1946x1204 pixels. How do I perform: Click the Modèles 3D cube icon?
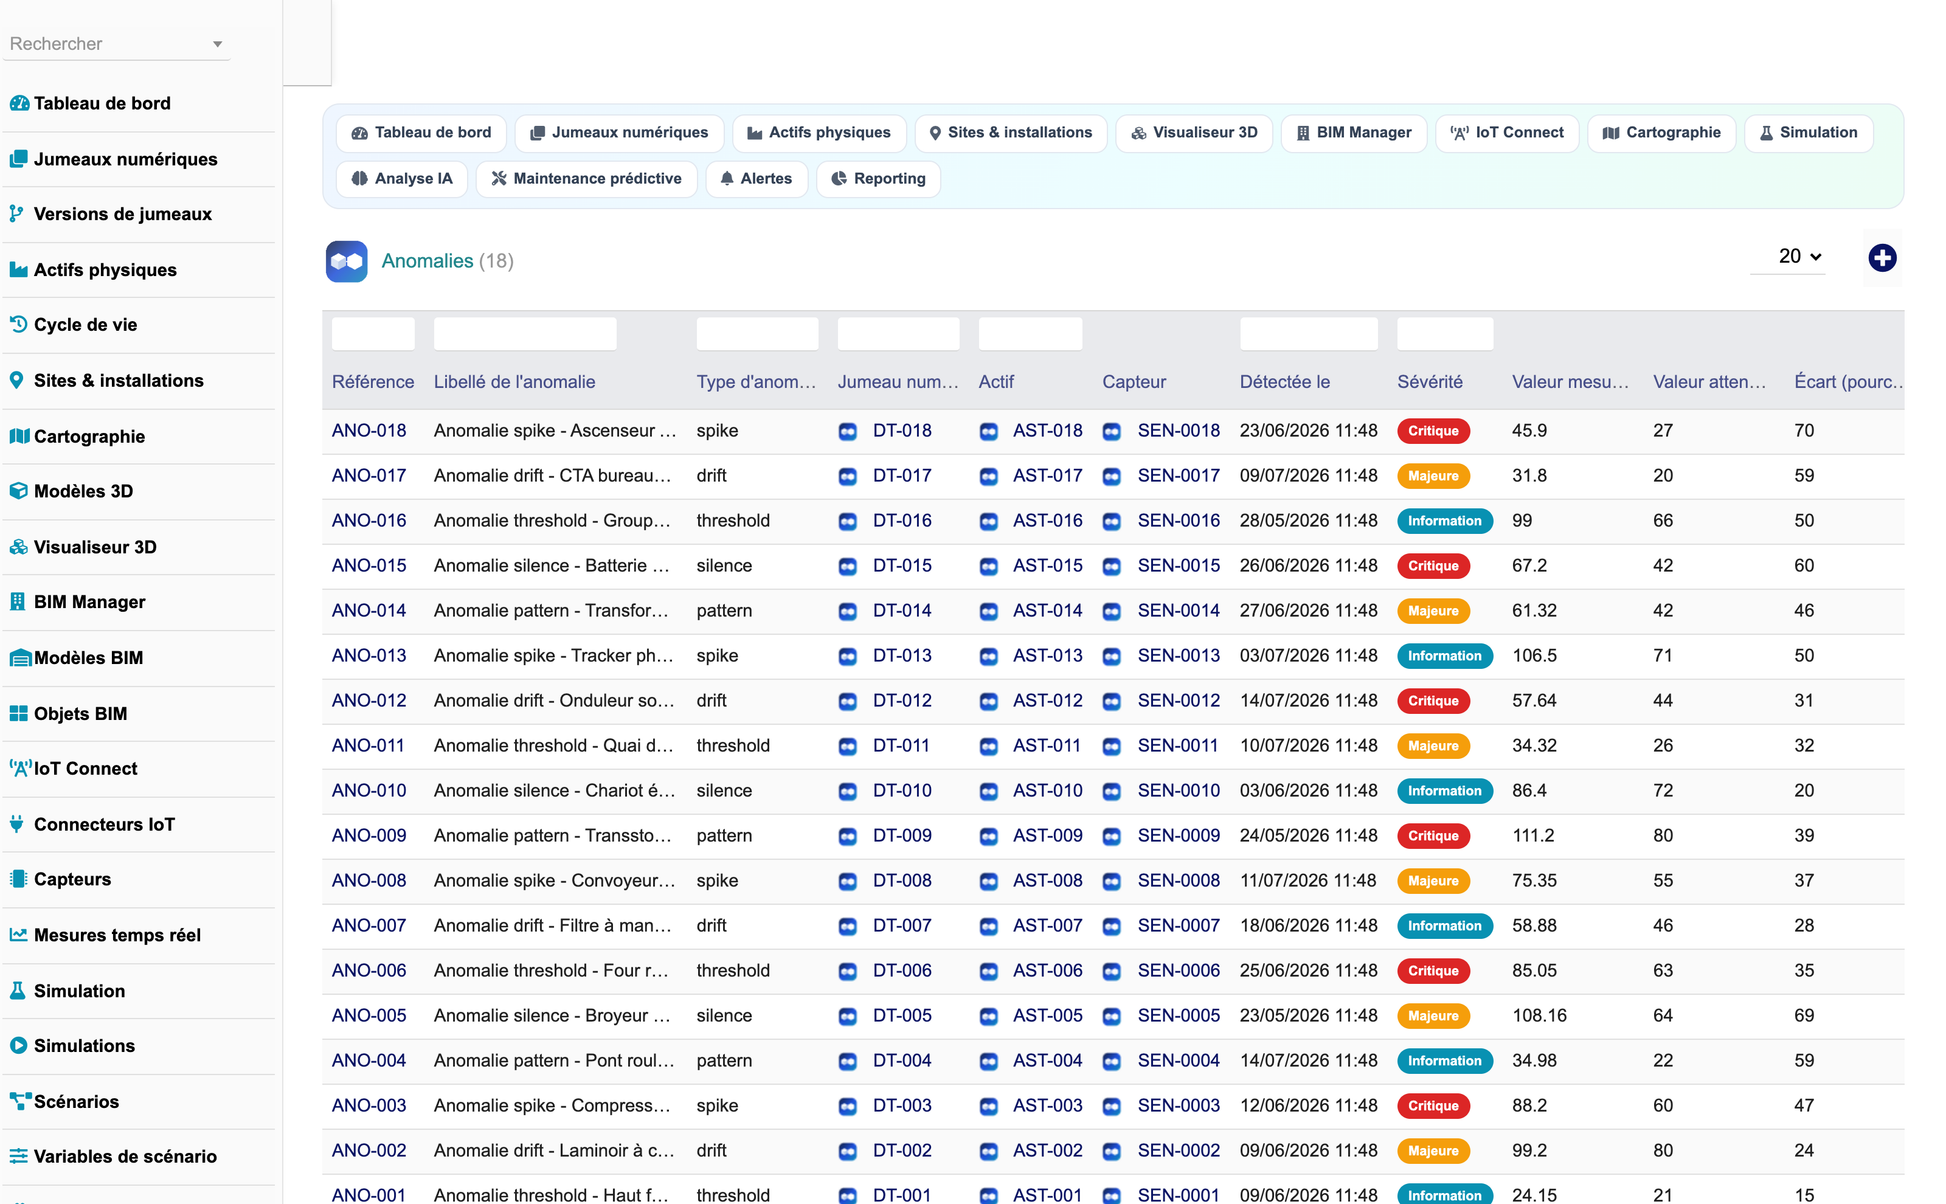click(x=19, y=491)
